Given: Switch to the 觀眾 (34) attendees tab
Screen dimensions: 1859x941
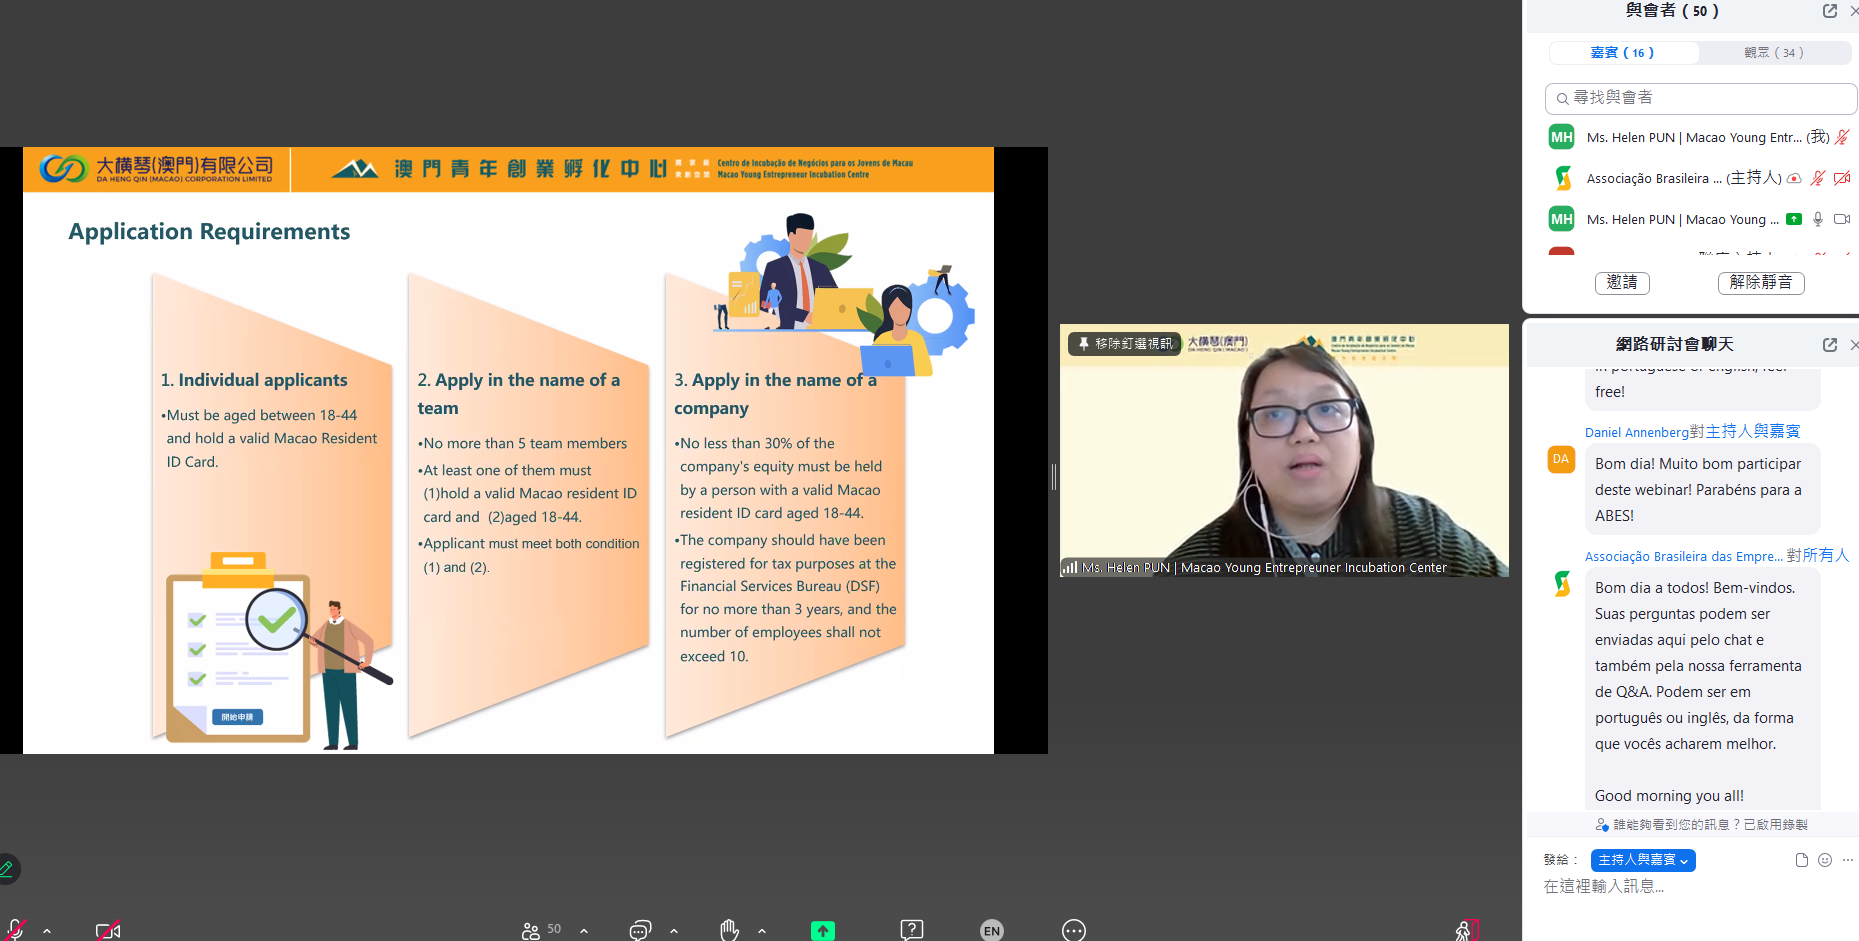Looking at the screenshot, I should click(1774, 52).
